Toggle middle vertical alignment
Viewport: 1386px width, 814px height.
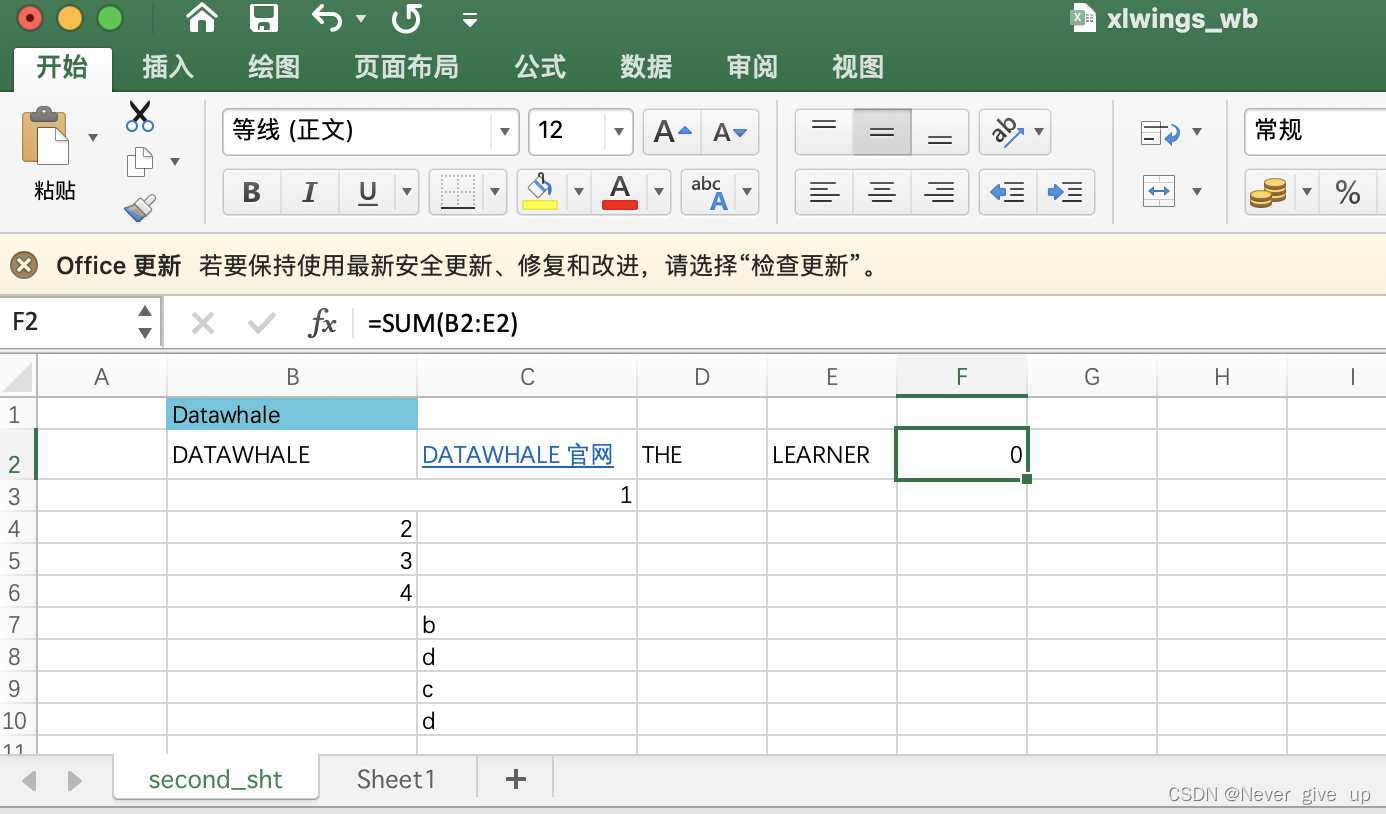[x=882, y=132]
